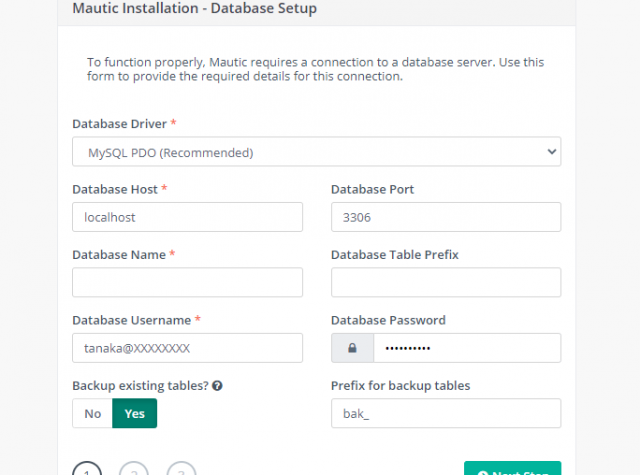Select No for Backup existing tables
Screen dimensions: 640x475
(93, 414)
